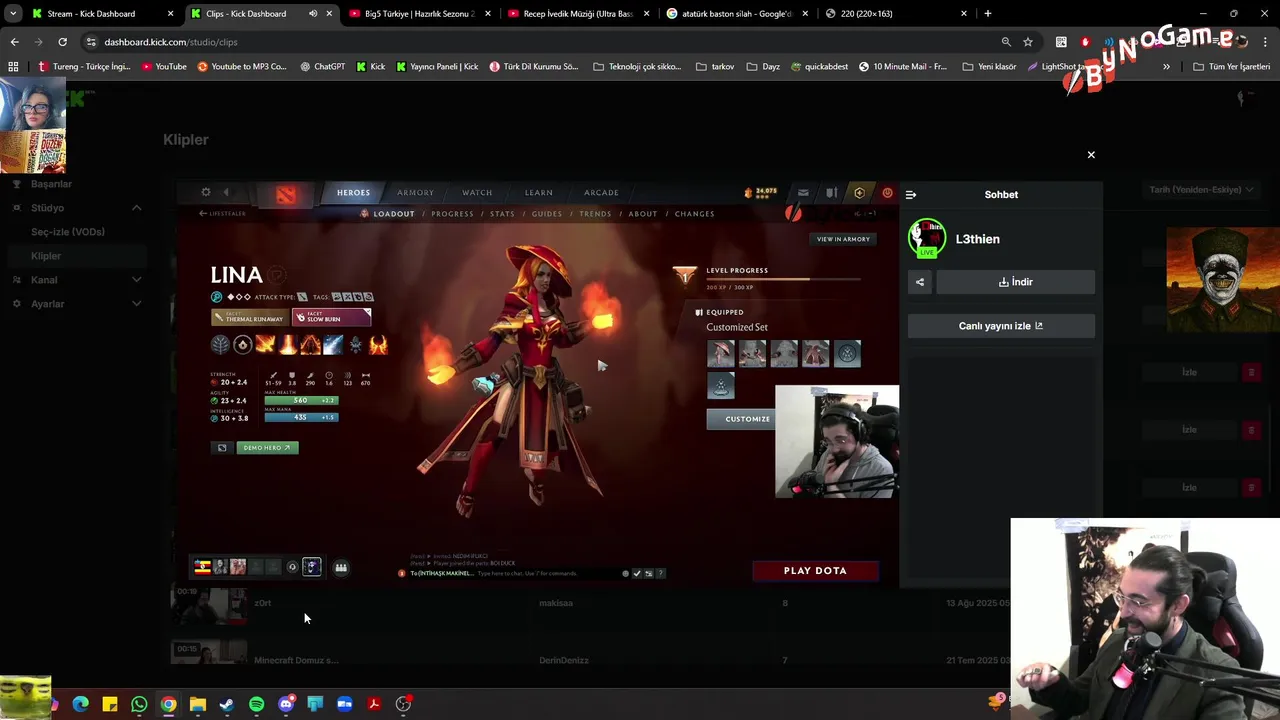Open the YouTube bookmark
This screenshot has height=720, width=1280.
[164, 67]
